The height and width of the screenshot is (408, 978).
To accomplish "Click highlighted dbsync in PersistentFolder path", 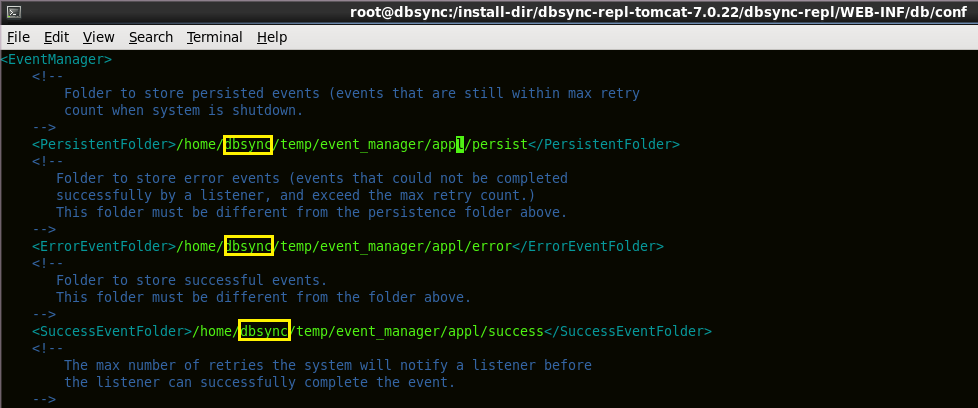I will (x=247, y=145).
